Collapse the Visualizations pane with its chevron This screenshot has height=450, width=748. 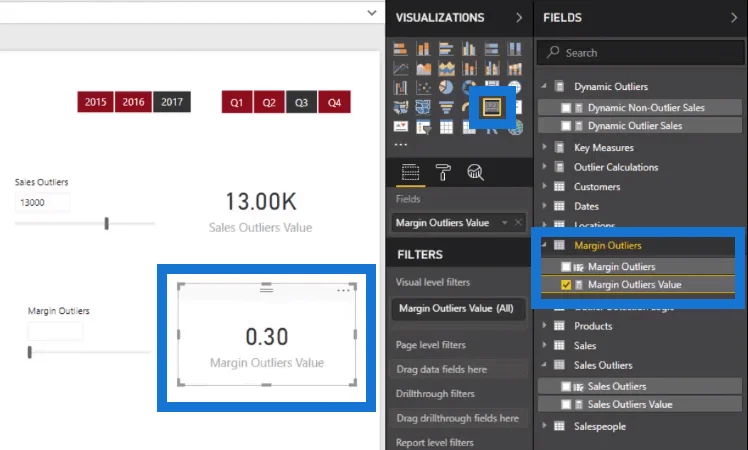coord(519,18)
